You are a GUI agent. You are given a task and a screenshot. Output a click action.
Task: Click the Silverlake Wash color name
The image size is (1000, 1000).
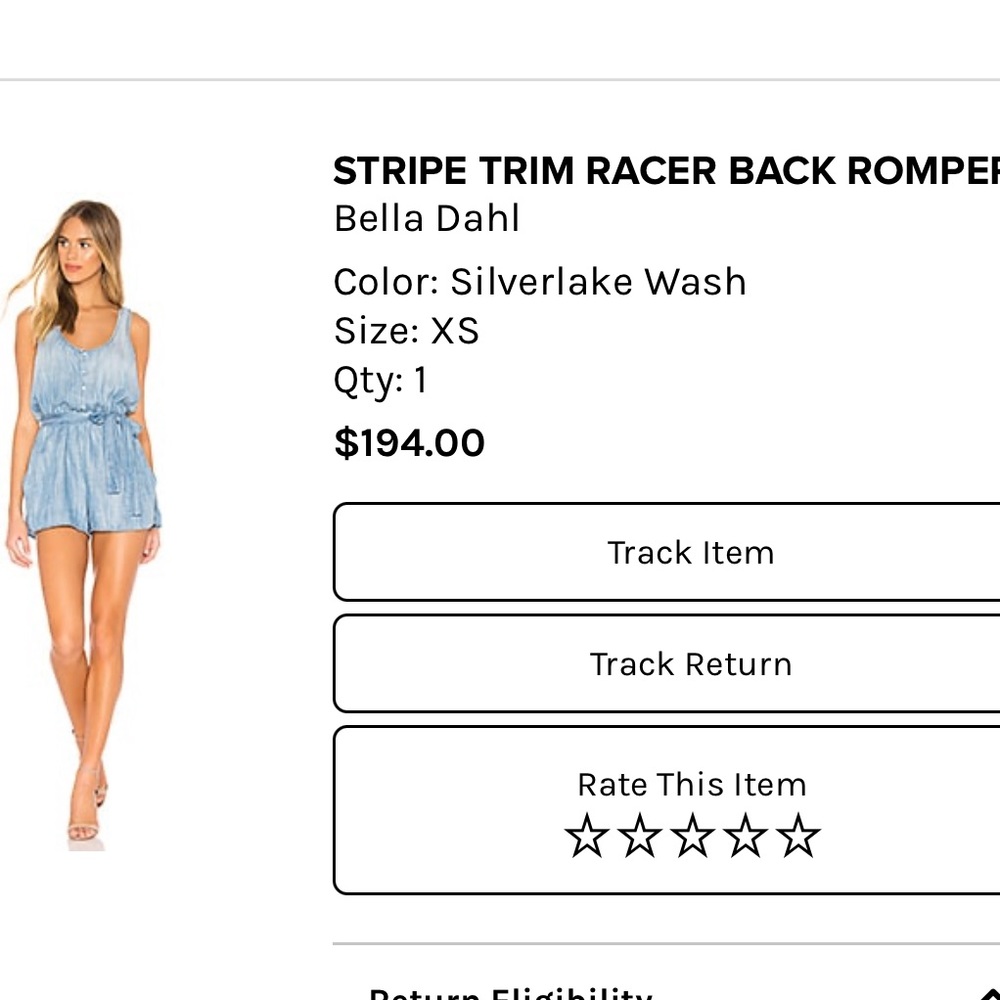[x=540, y=281]
